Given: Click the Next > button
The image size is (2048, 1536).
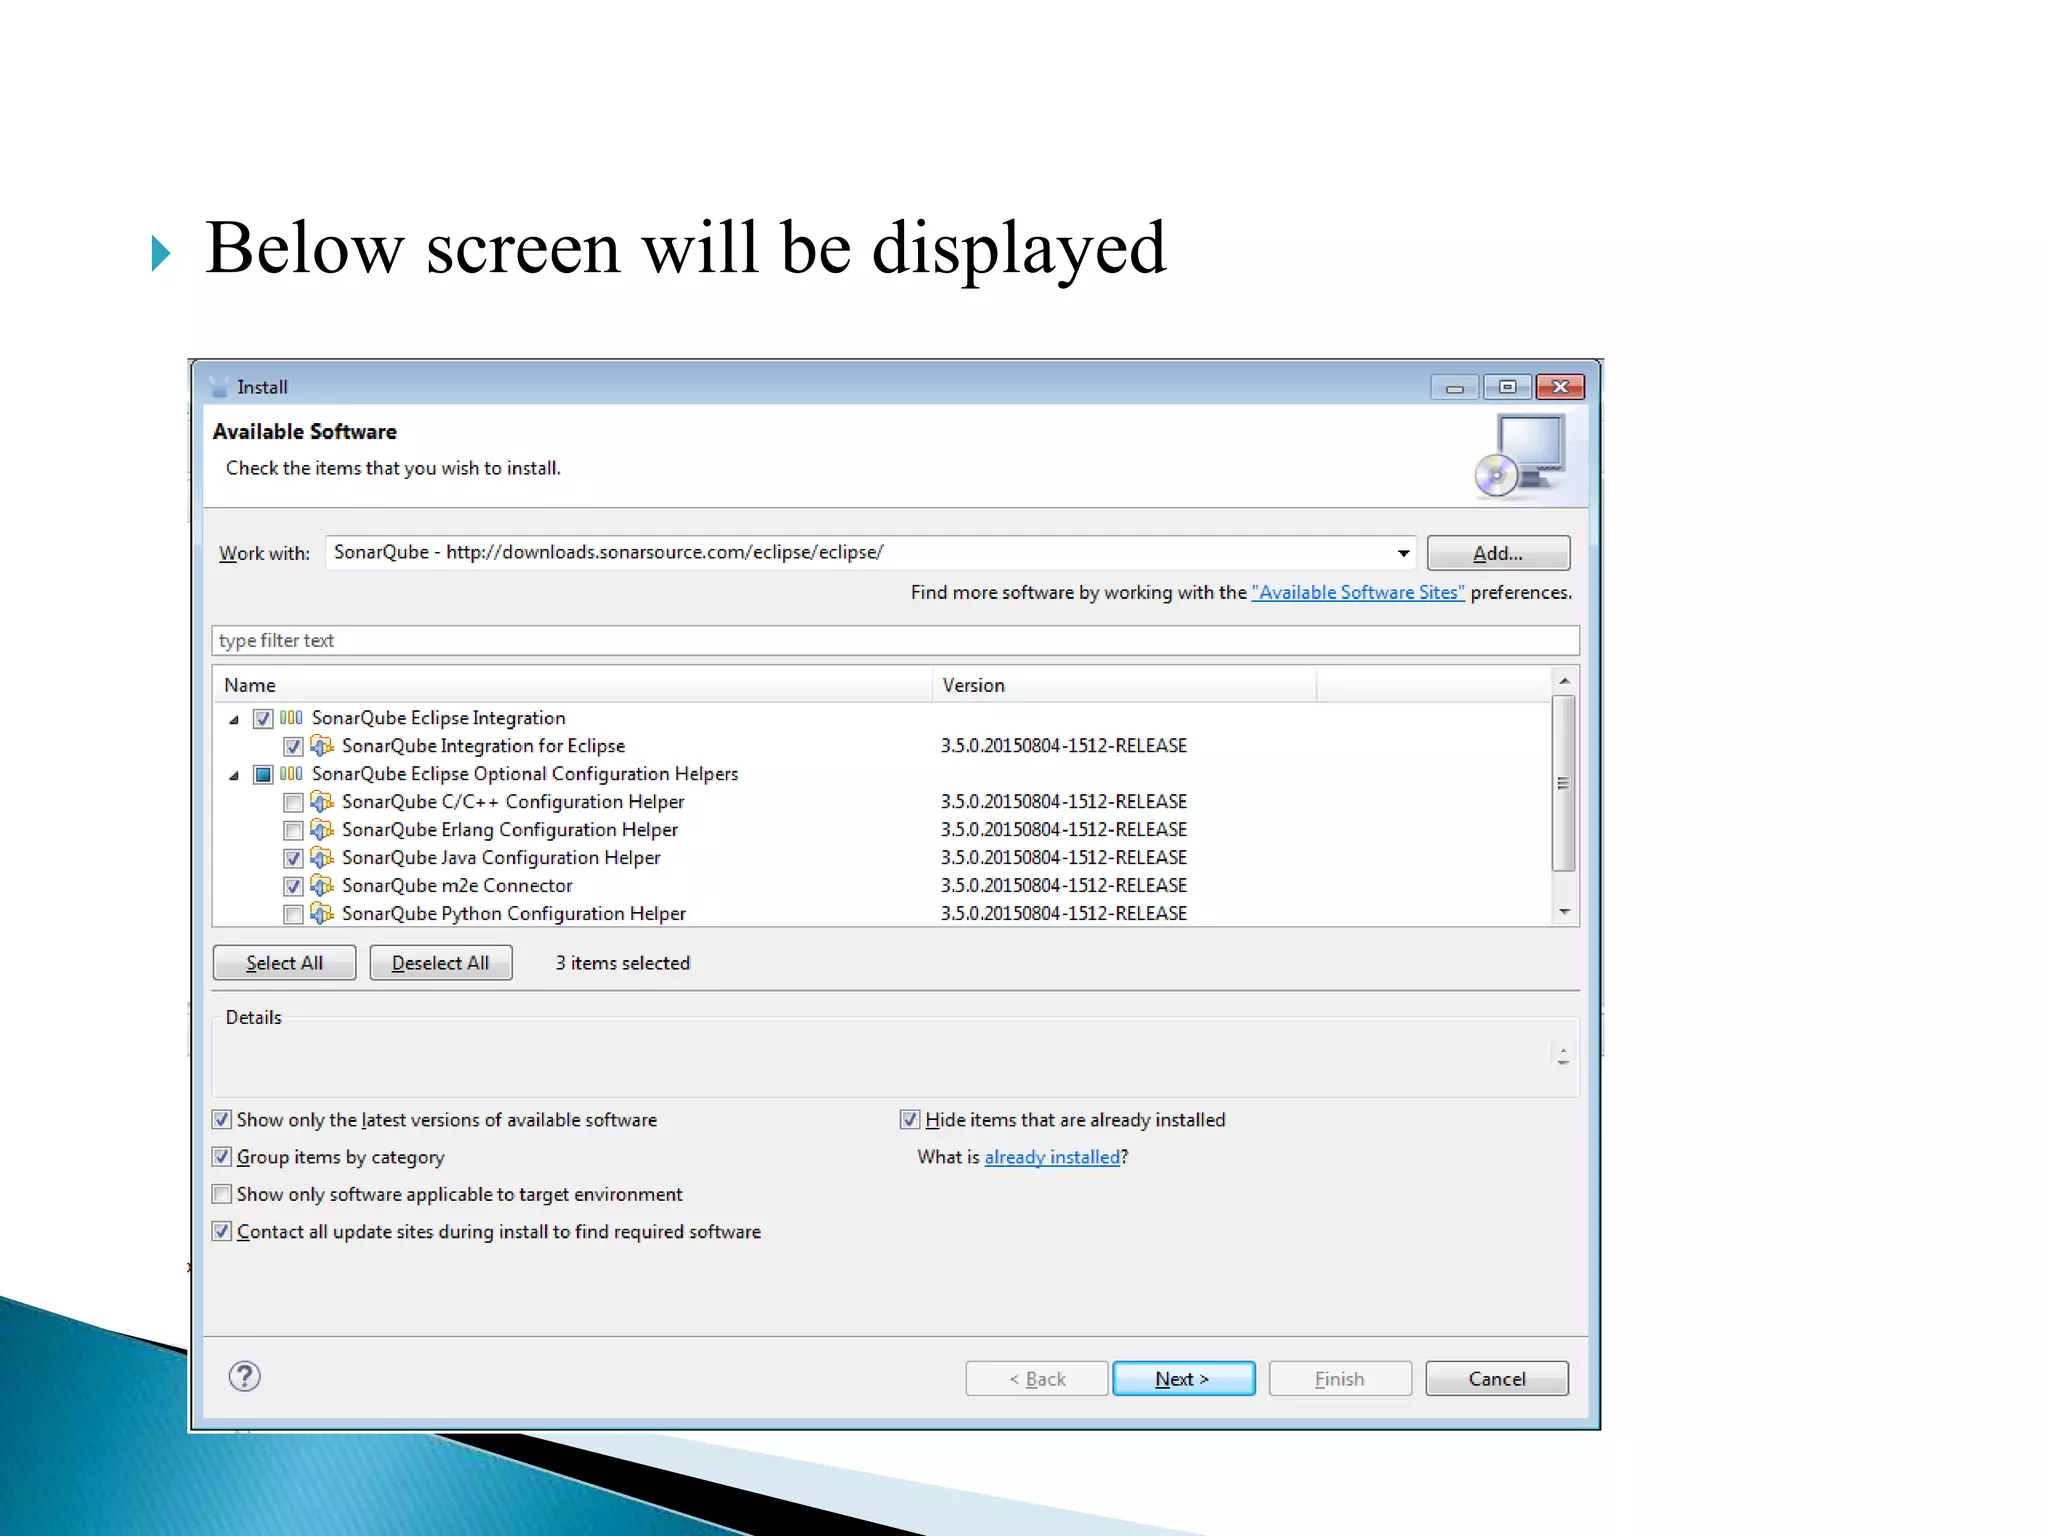Looking at the screenshot, I should (x=1183, y=1379).
